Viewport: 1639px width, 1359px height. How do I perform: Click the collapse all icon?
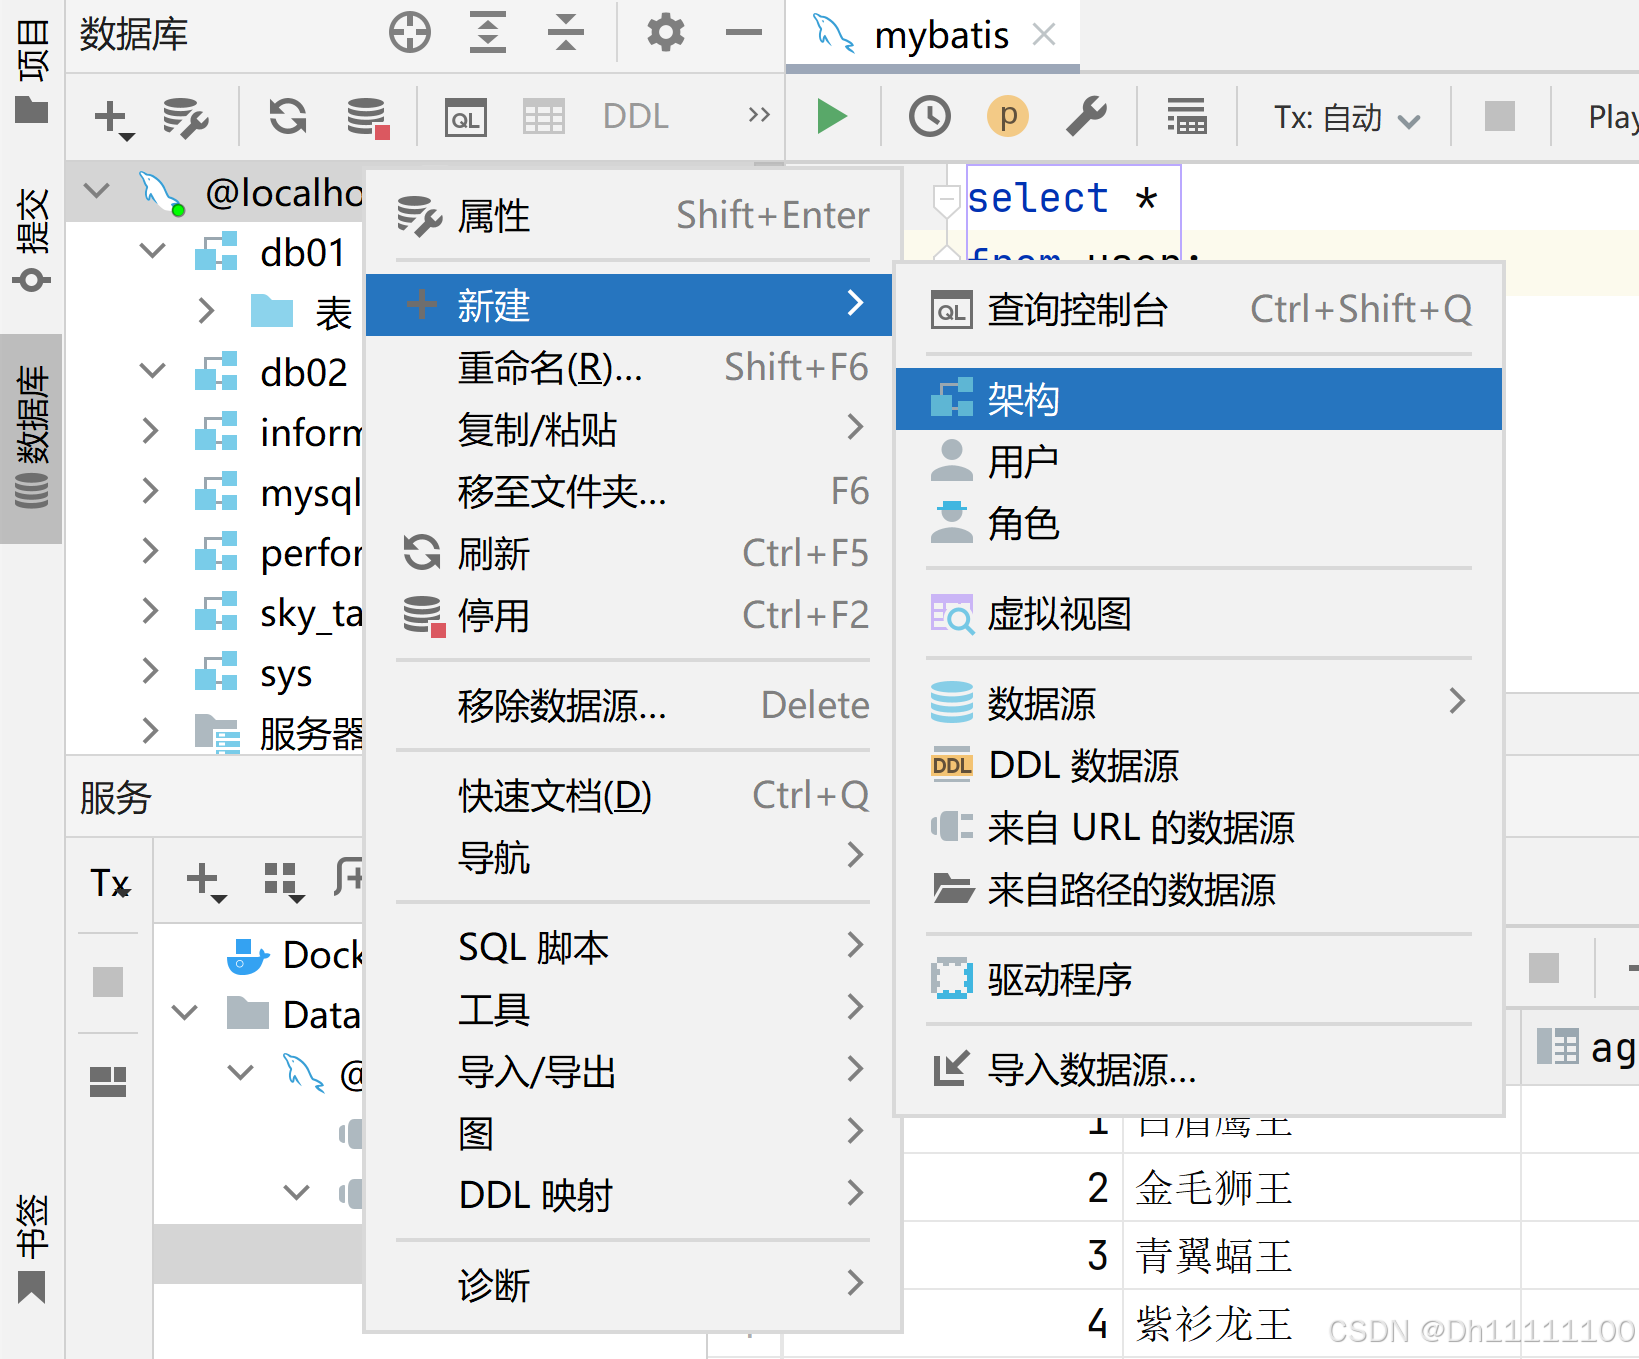566,33
